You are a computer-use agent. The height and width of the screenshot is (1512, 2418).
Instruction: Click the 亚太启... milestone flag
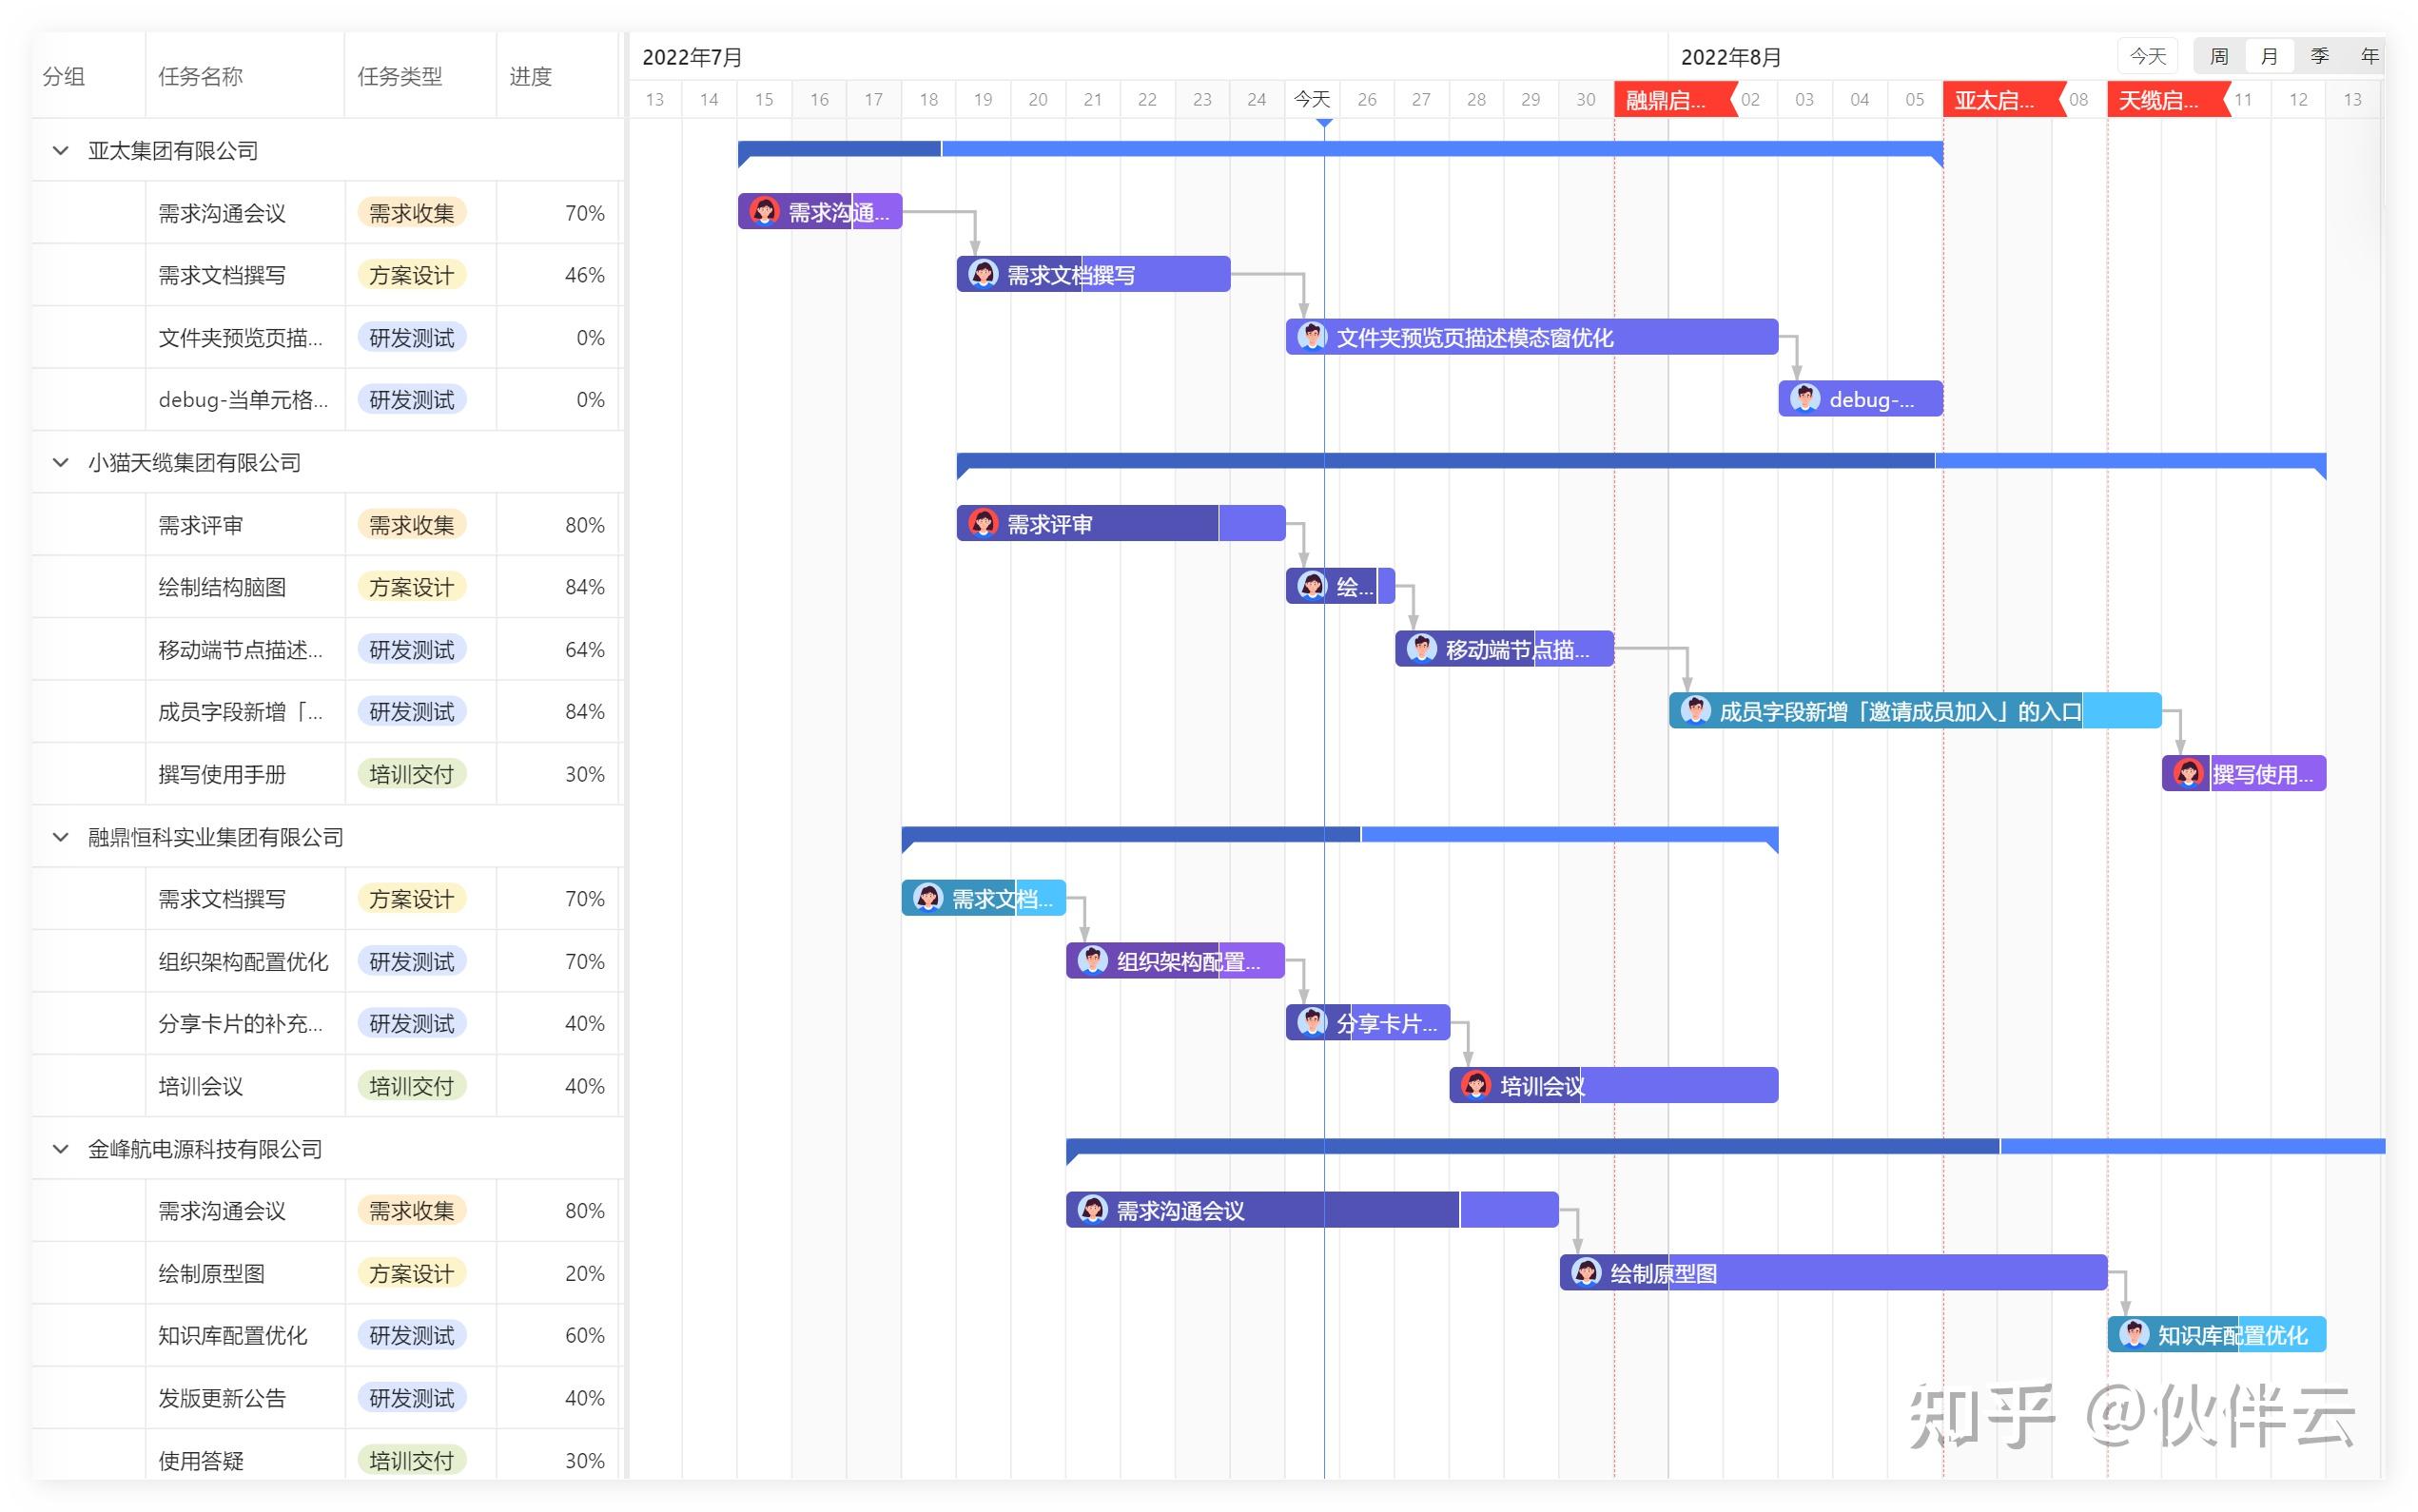(2004, 100)
